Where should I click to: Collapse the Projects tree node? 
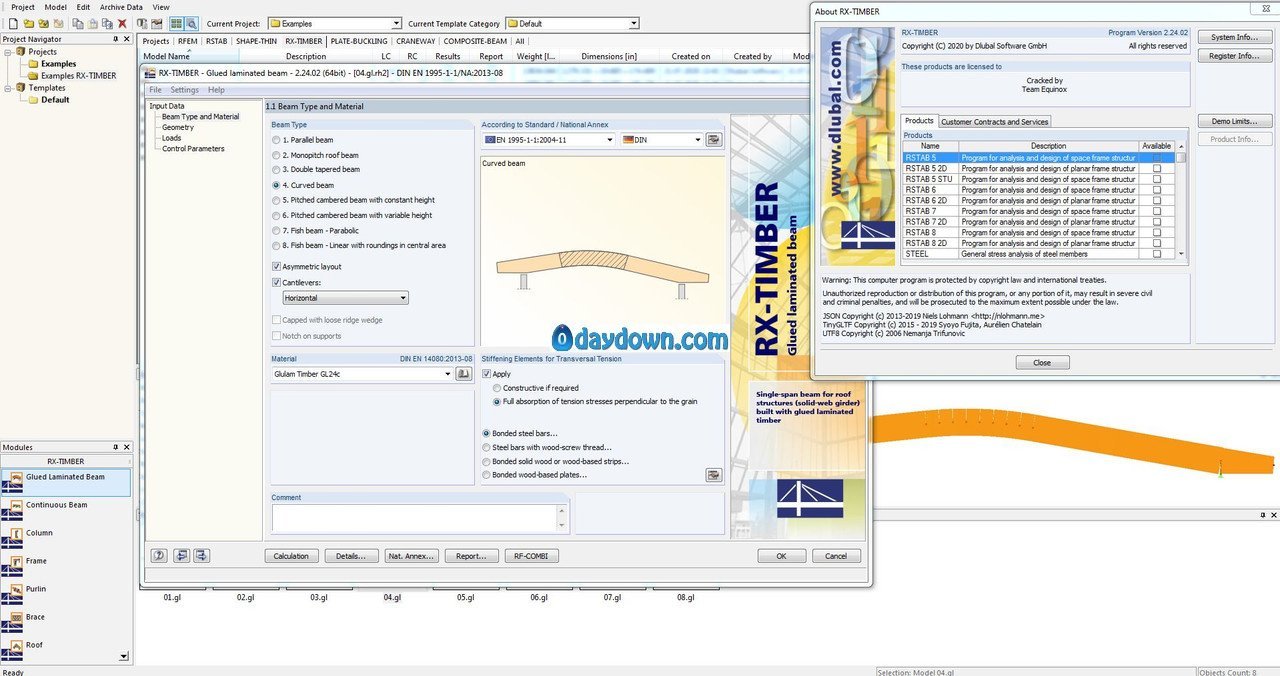(x=8, y=51)
